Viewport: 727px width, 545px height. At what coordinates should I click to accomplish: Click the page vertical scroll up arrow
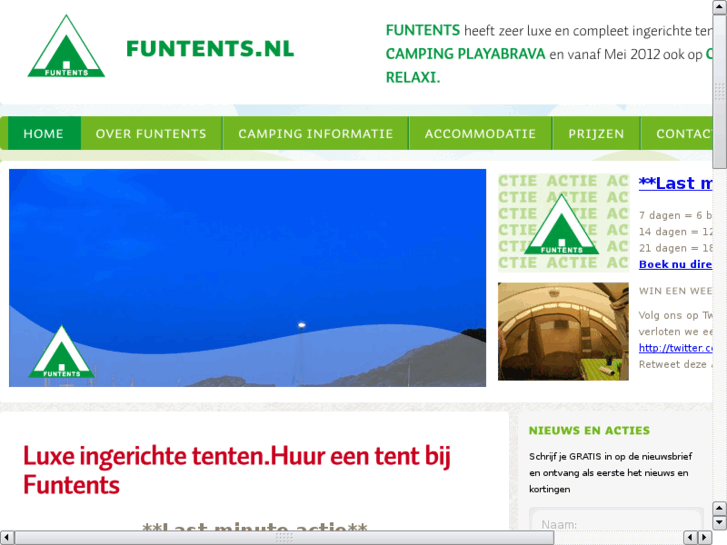tap(720, 6)
